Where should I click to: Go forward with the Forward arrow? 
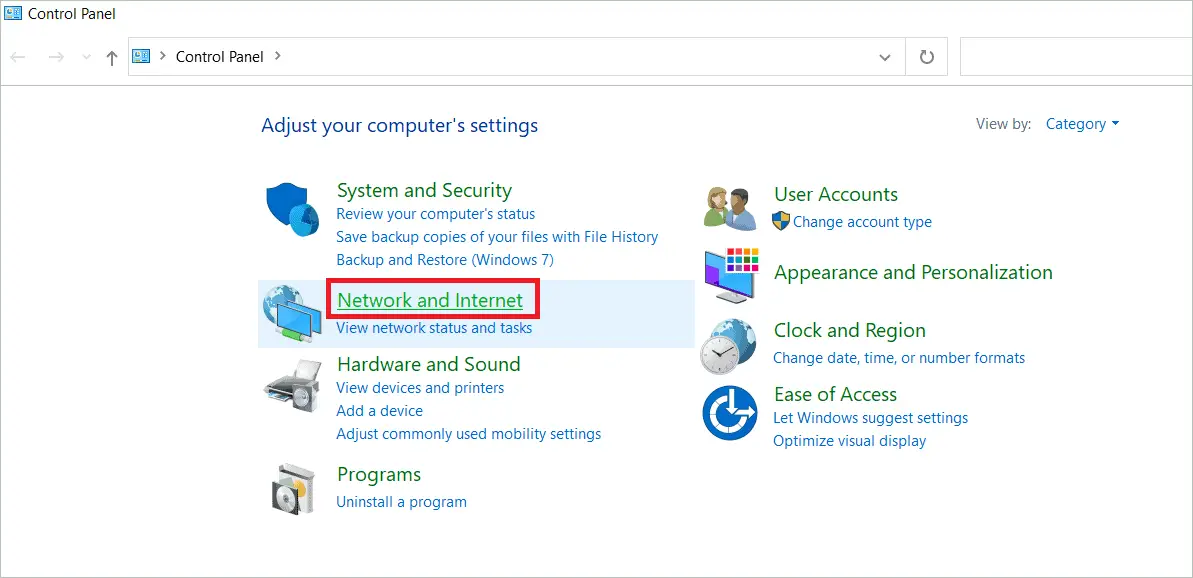point(56,57)
